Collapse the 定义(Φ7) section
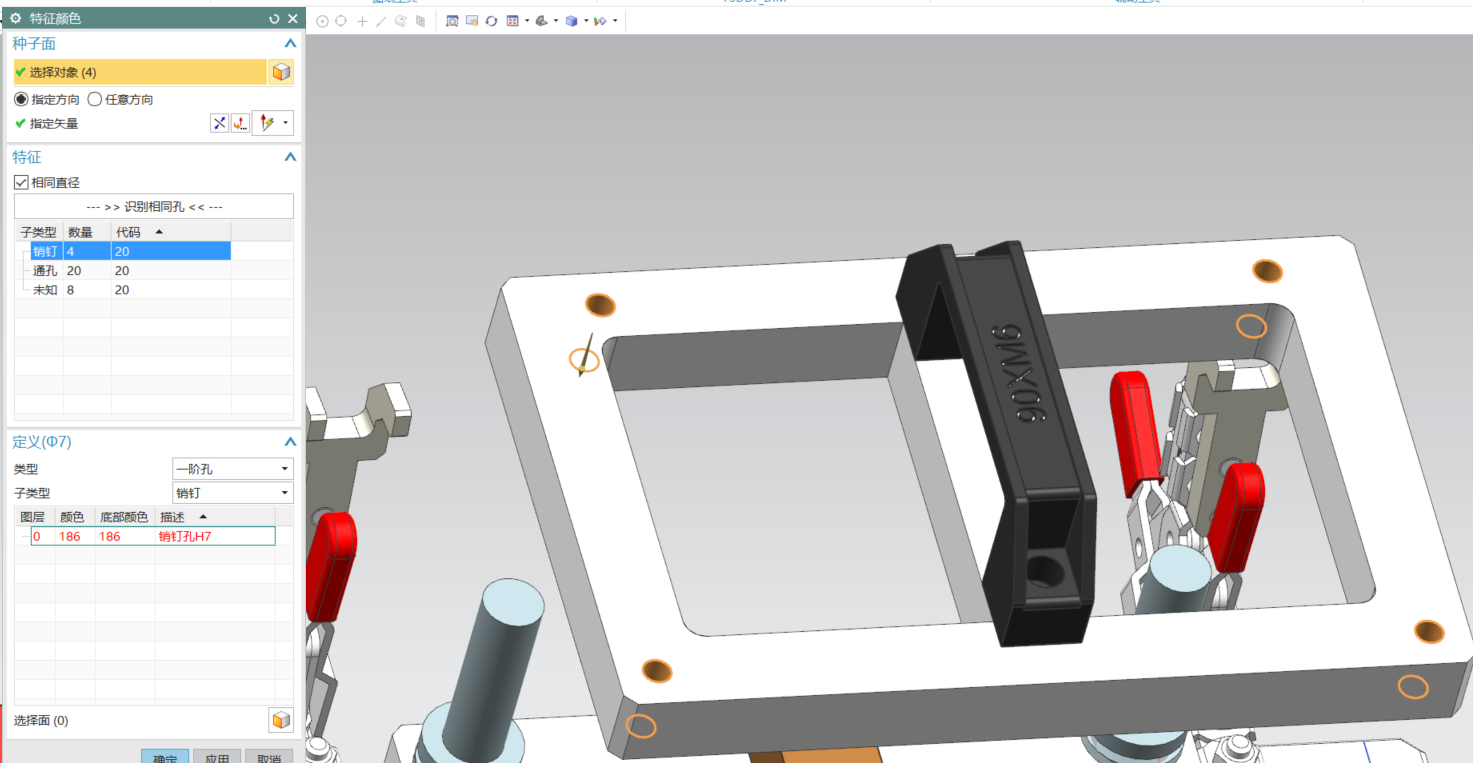The width and height of the screenshot is (1473, 763). [290, 442]
